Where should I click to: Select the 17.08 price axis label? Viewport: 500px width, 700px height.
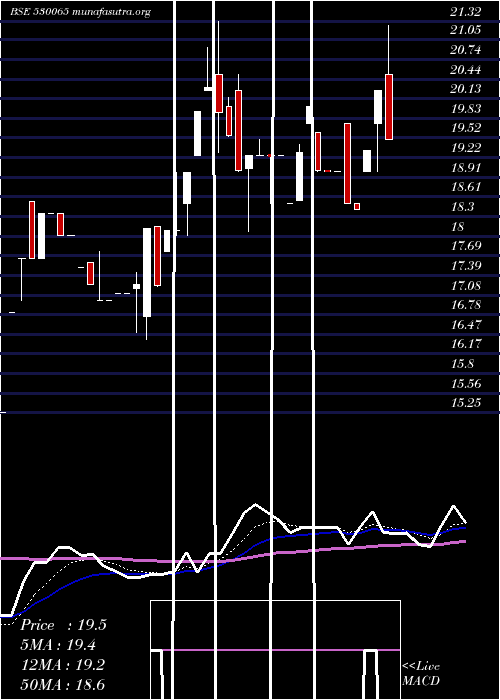(x=466, y=286)
